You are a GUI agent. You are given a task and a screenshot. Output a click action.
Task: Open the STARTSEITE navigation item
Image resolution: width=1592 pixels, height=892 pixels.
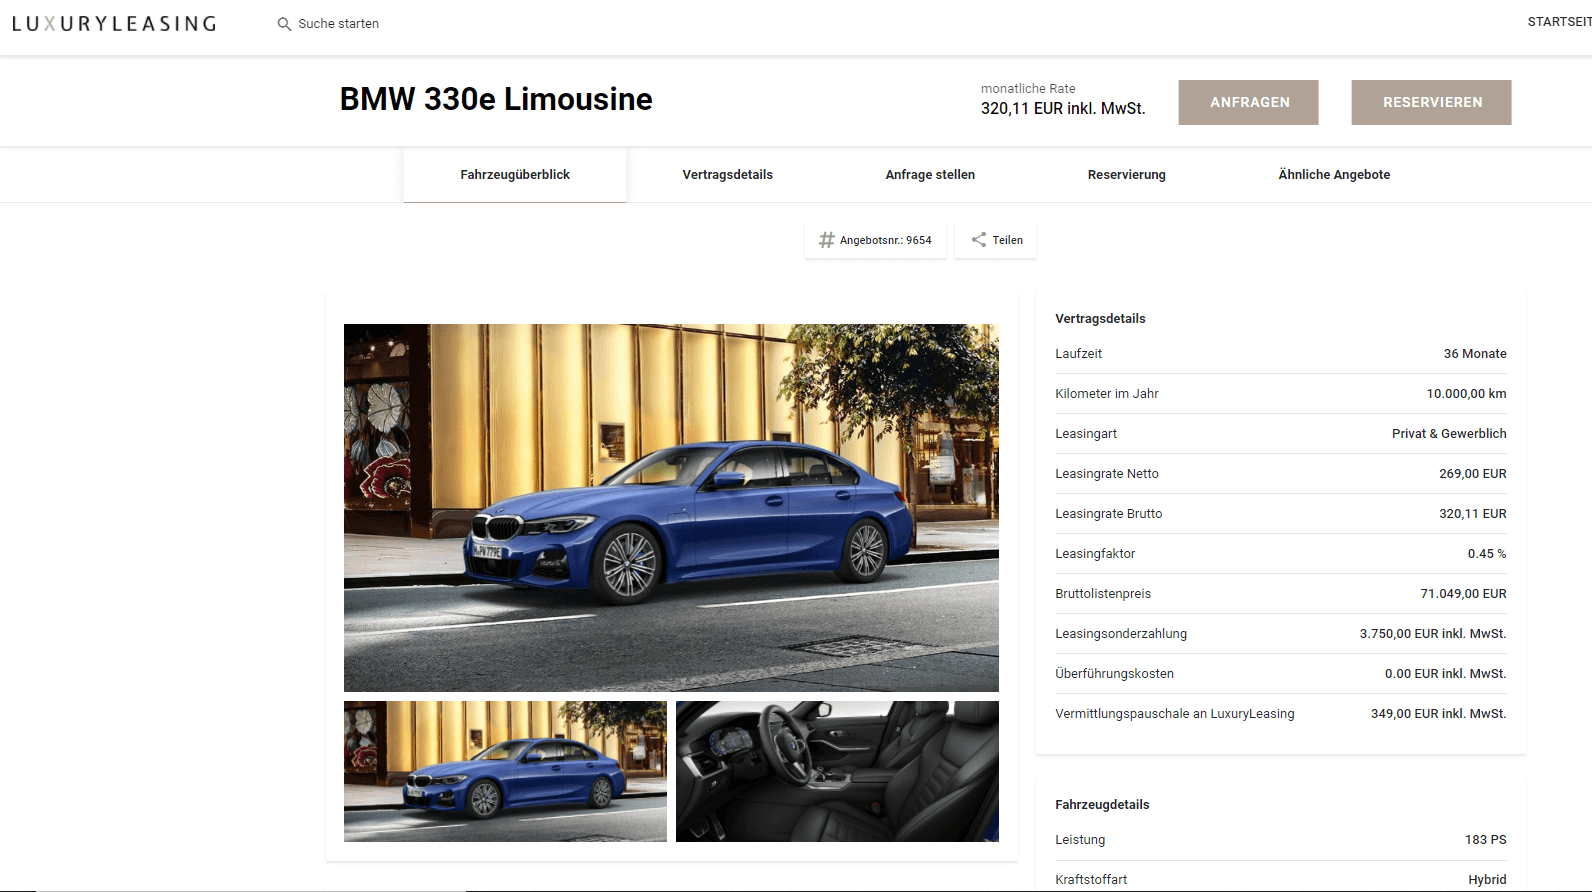pyautogui.click(x=1559, y=22)
